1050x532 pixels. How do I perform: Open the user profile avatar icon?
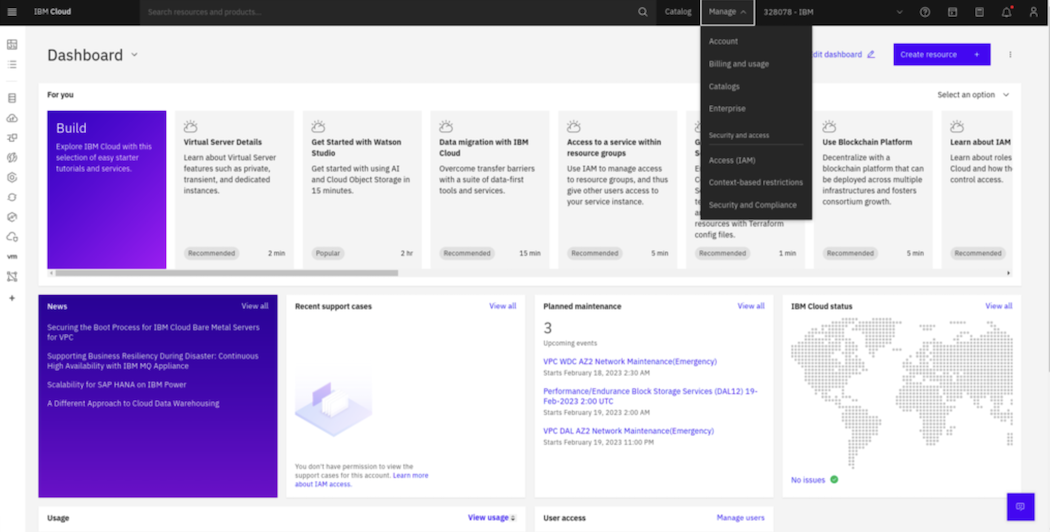(x=1033, y=12)
